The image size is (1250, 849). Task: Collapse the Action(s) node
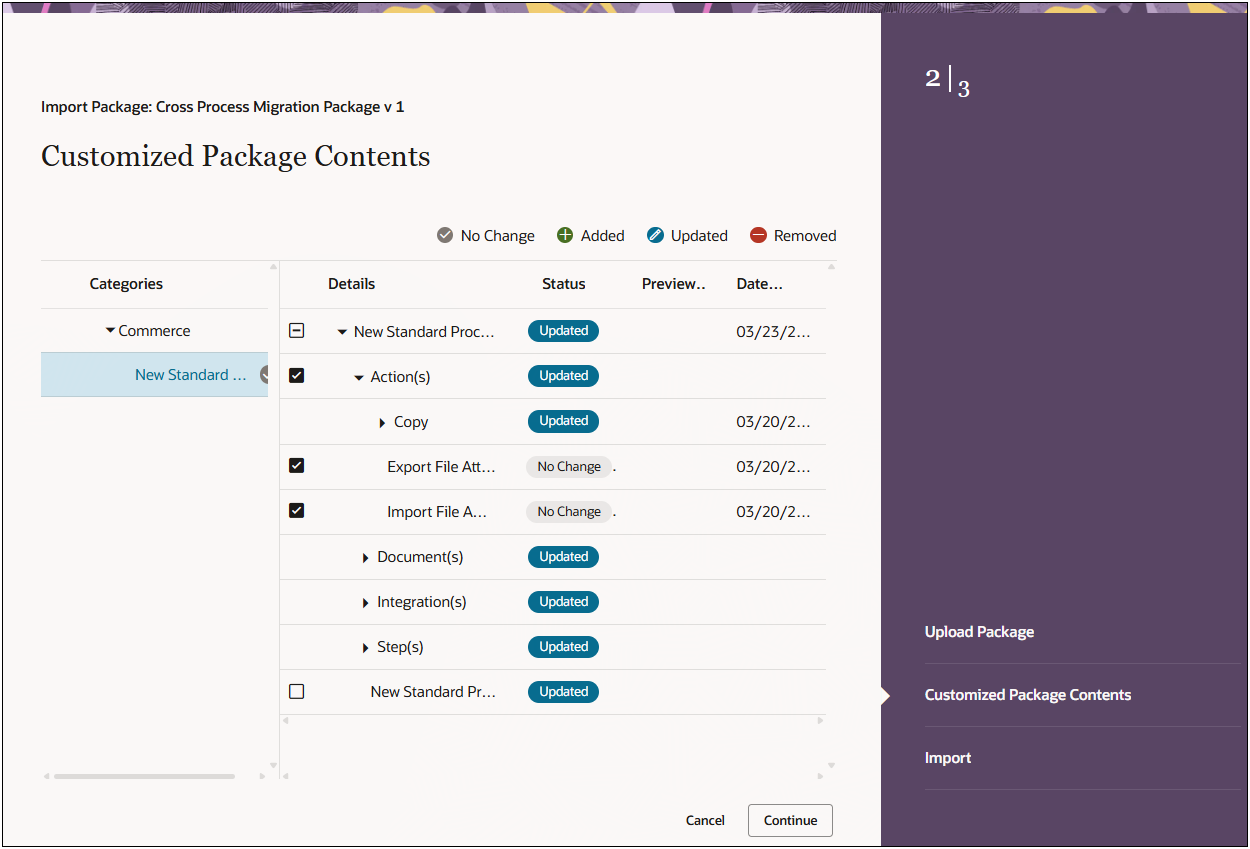click(x=359, y=378)
